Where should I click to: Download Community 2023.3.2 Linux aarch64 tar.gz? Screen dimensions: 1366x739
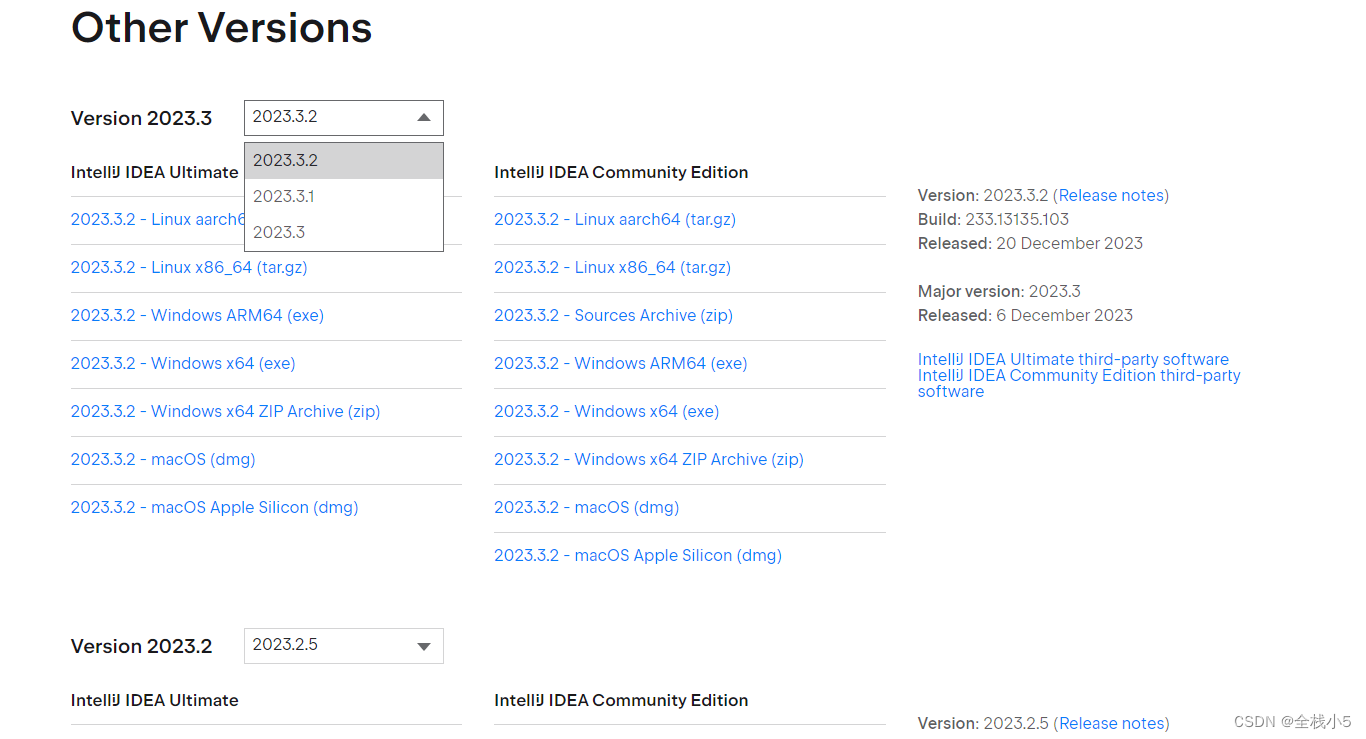[x=615, y=220]
